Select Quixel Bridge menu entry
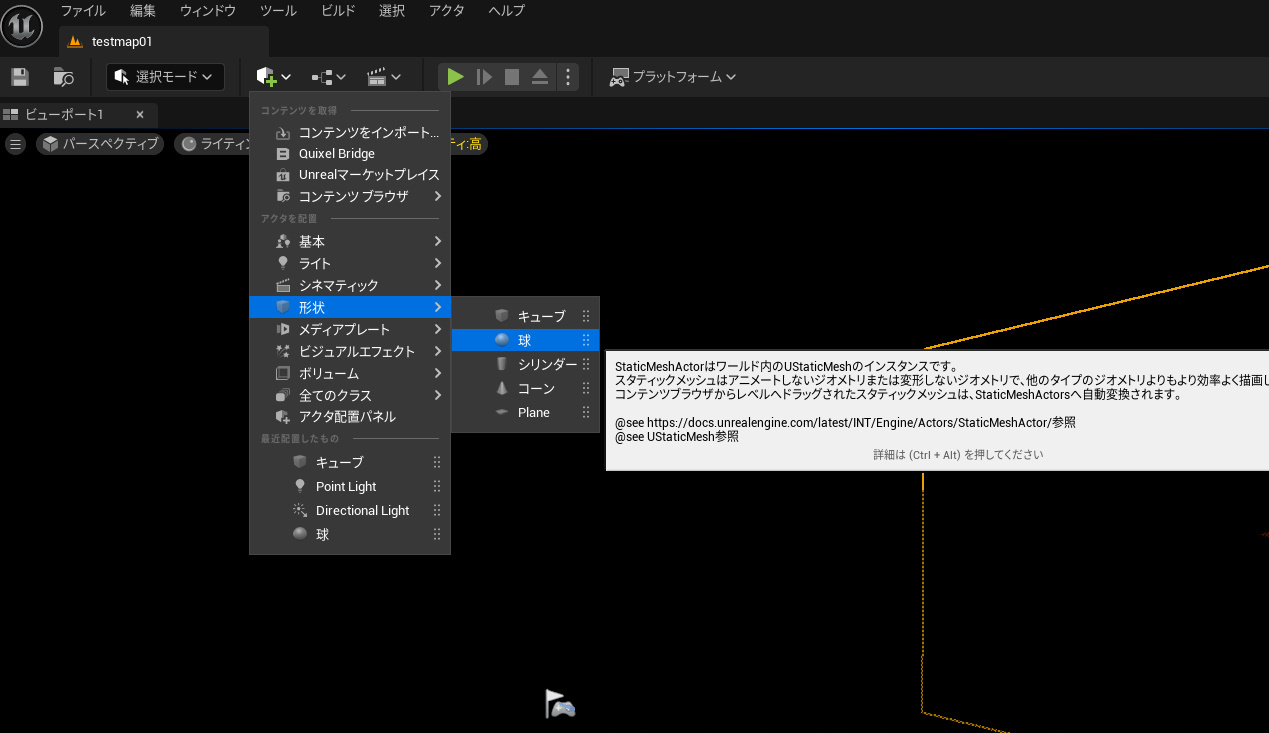 click(x=336, y=154)
